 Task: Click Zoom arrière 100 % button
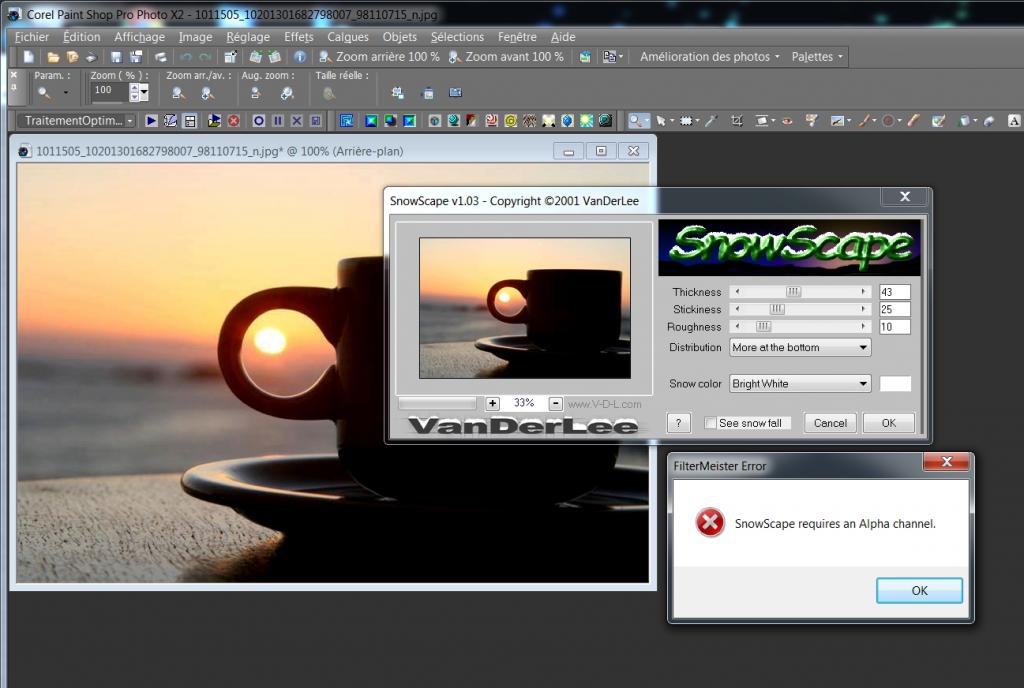[x=379, y=57]
